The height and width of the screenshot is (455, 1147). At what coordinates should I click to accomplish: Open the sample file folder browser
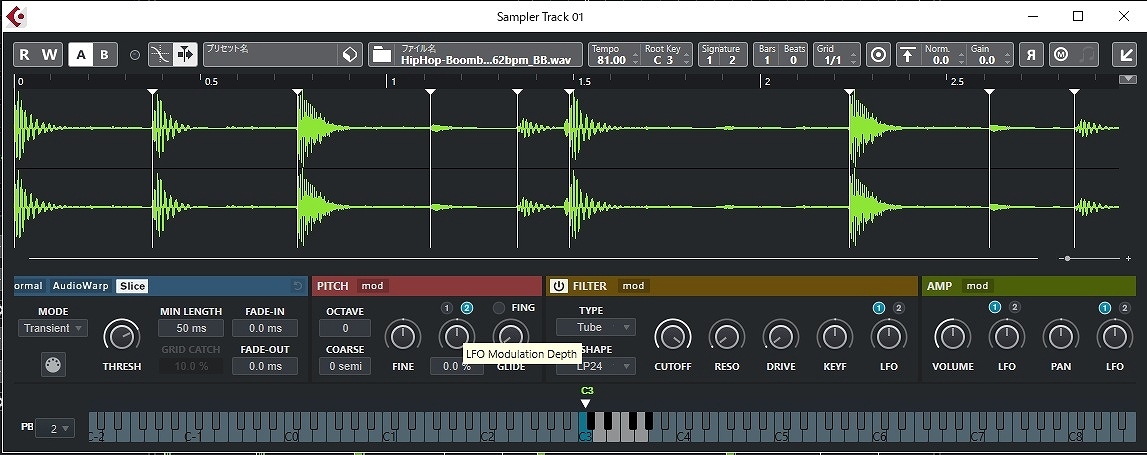click(382, 55)
